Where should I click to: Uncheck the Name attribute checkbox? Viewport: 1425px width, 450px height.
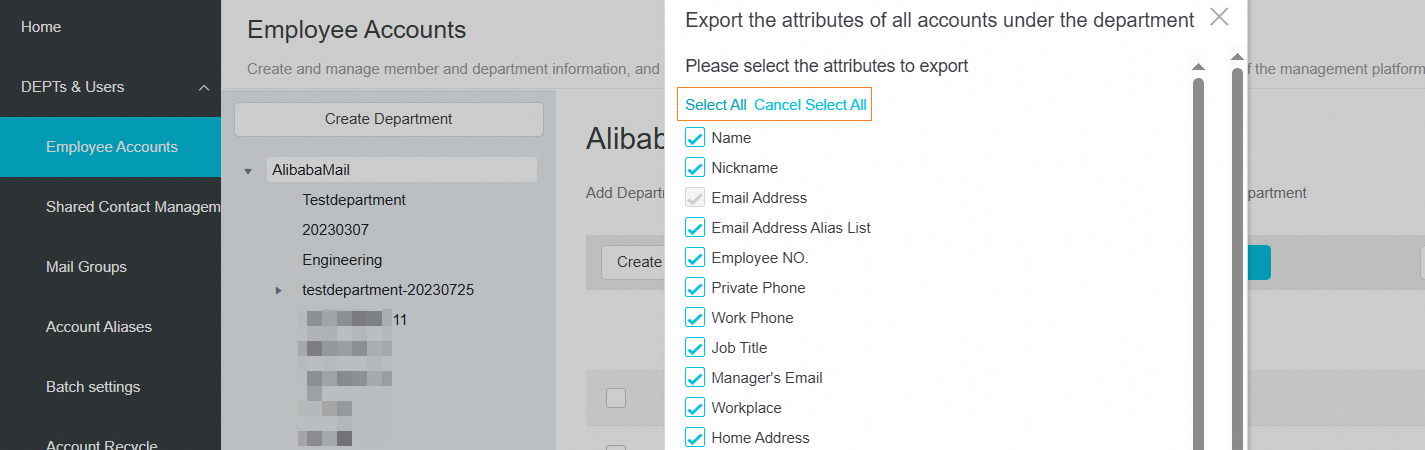click(695, 138)
